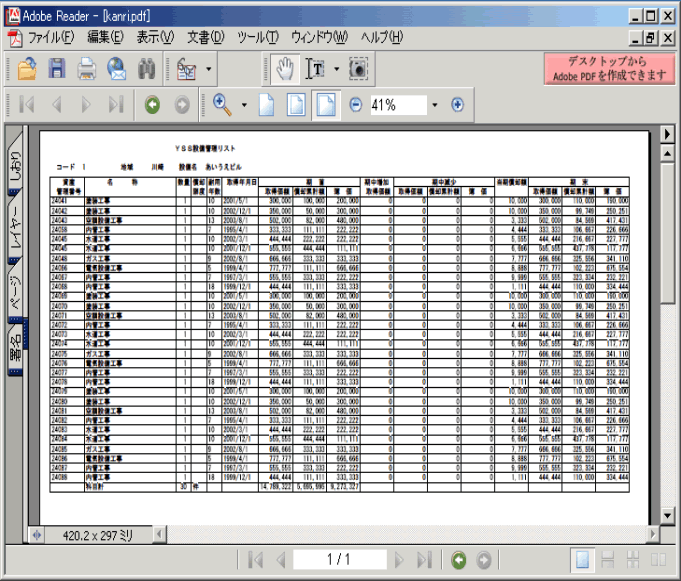
Task: Click grey Next View arrow in top toolbar
Action: point(182,105)
